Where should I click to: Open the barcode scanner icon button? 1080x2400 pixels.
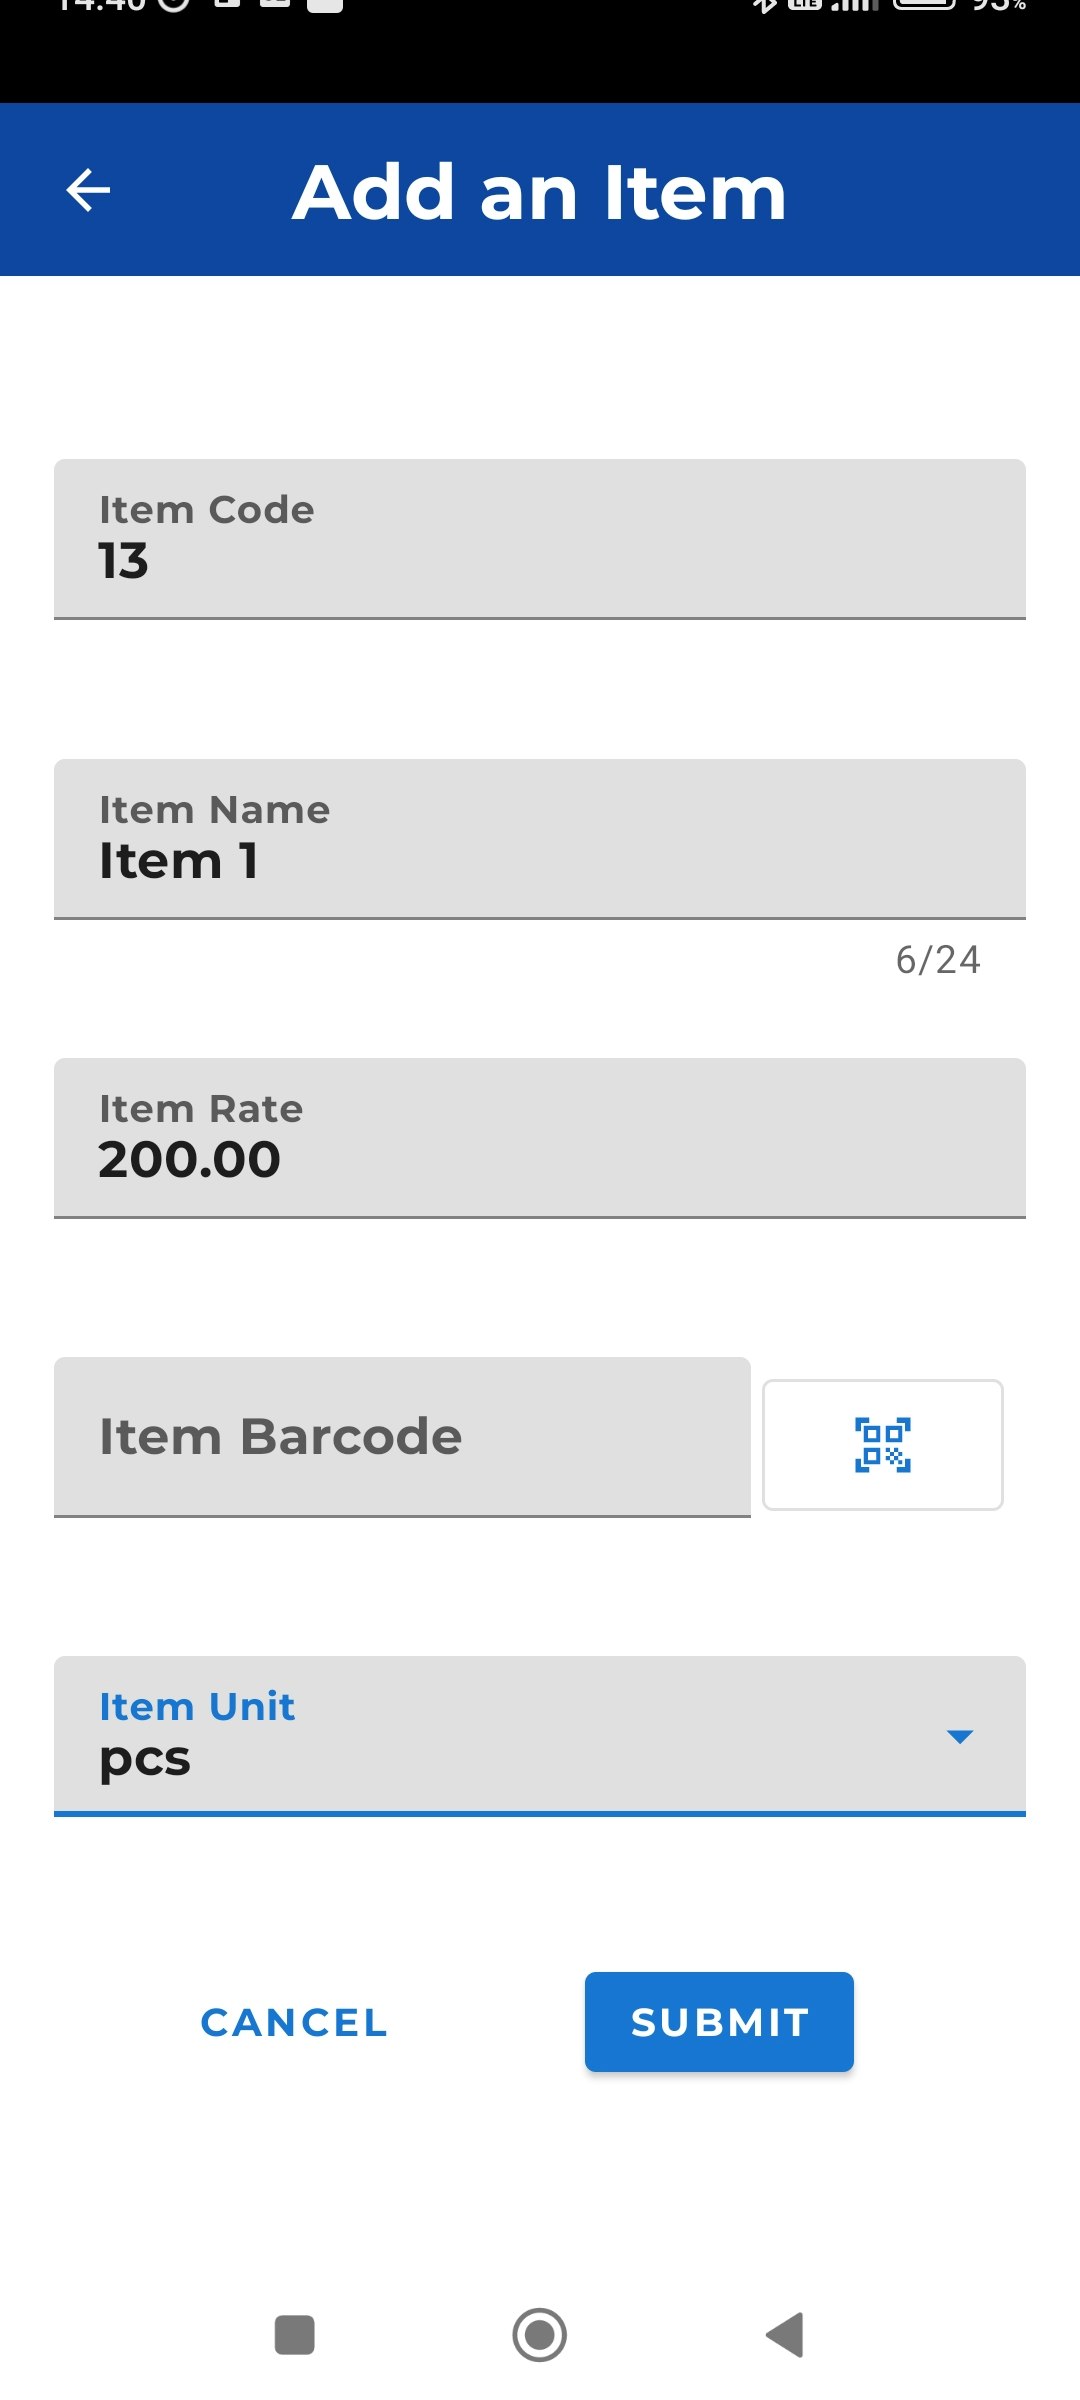point(883,1445)
